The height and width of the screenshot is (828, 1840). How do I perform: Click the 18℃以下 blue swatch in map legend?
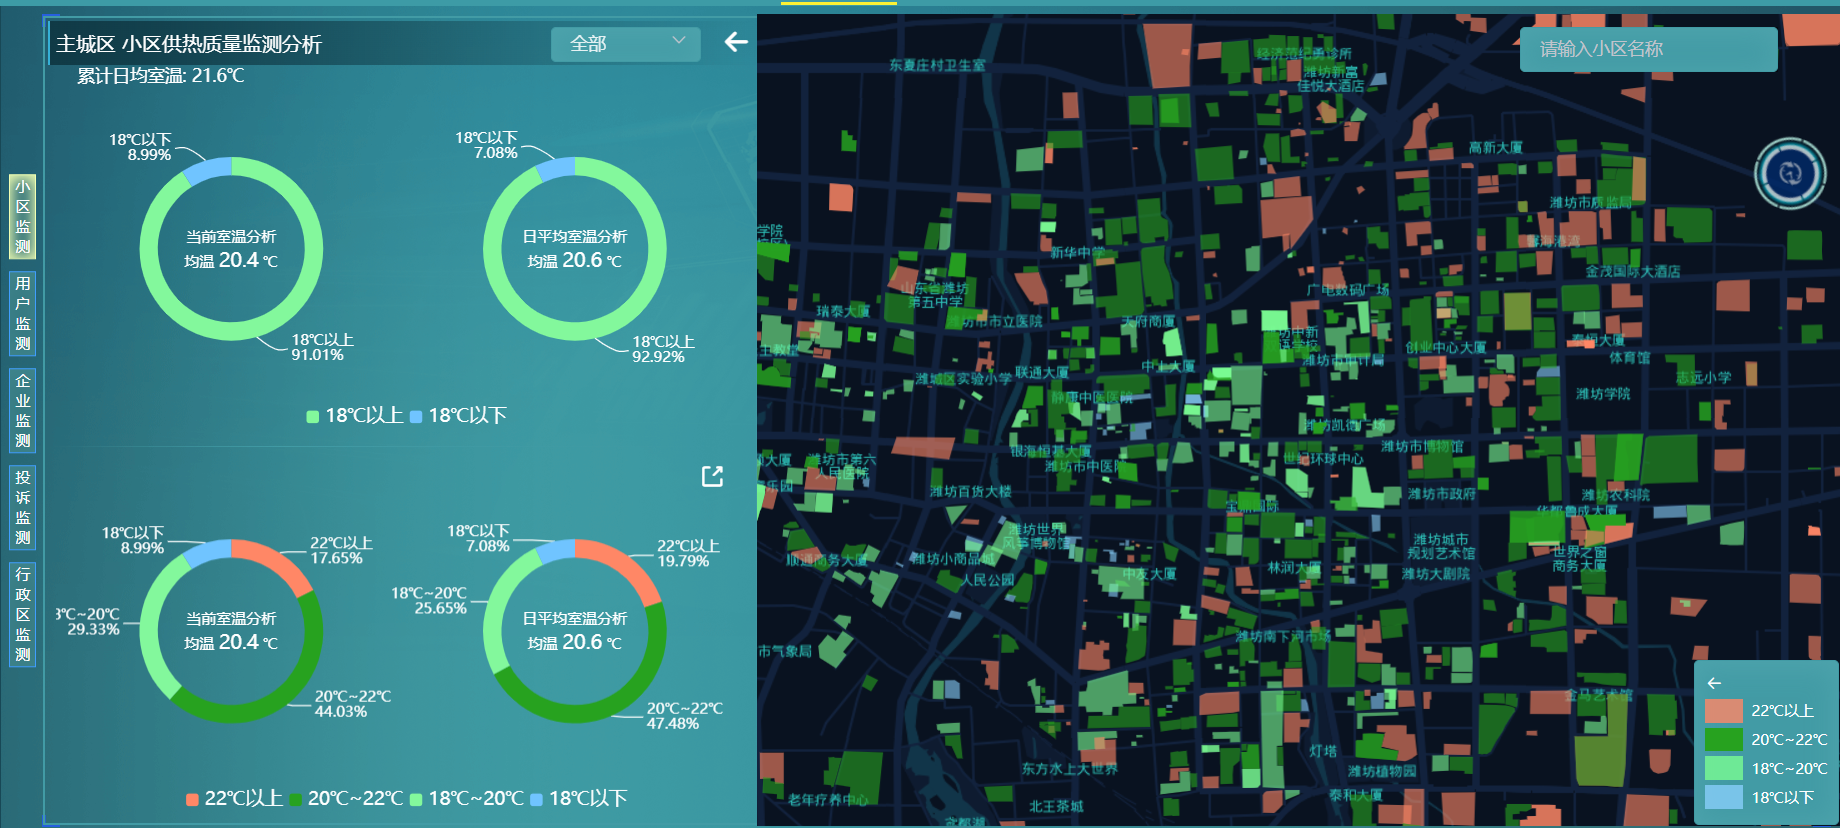[x=1723, y=798]
